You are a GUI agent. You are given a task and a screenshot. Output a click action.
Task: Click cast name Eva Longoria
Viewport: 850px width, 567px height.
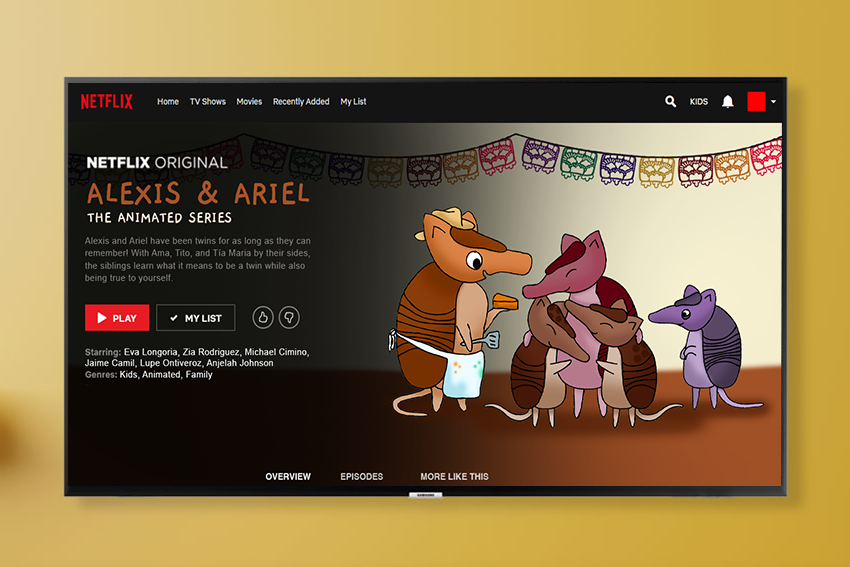point(151,352)
